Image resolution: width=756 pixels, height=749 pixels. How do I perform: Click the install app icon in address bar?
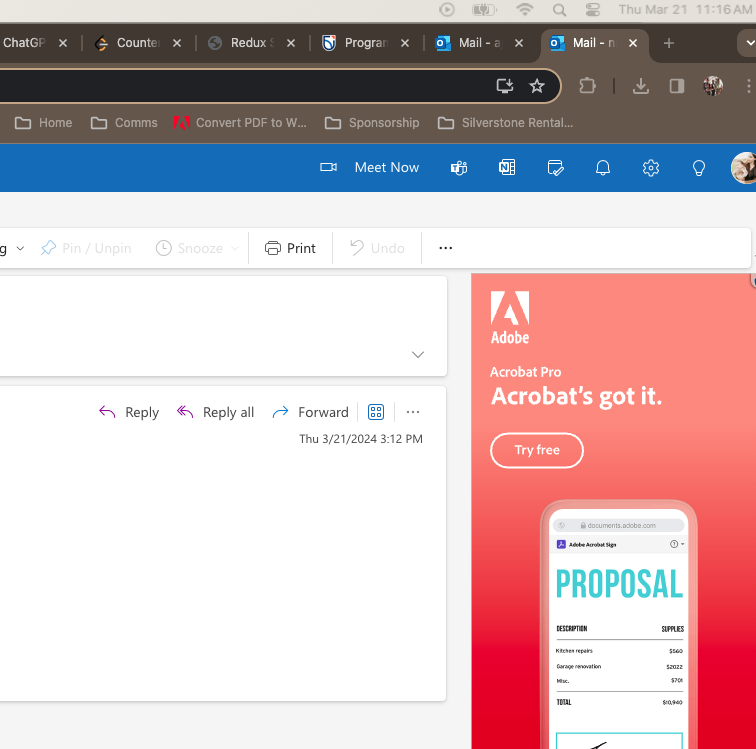(505, 86)
